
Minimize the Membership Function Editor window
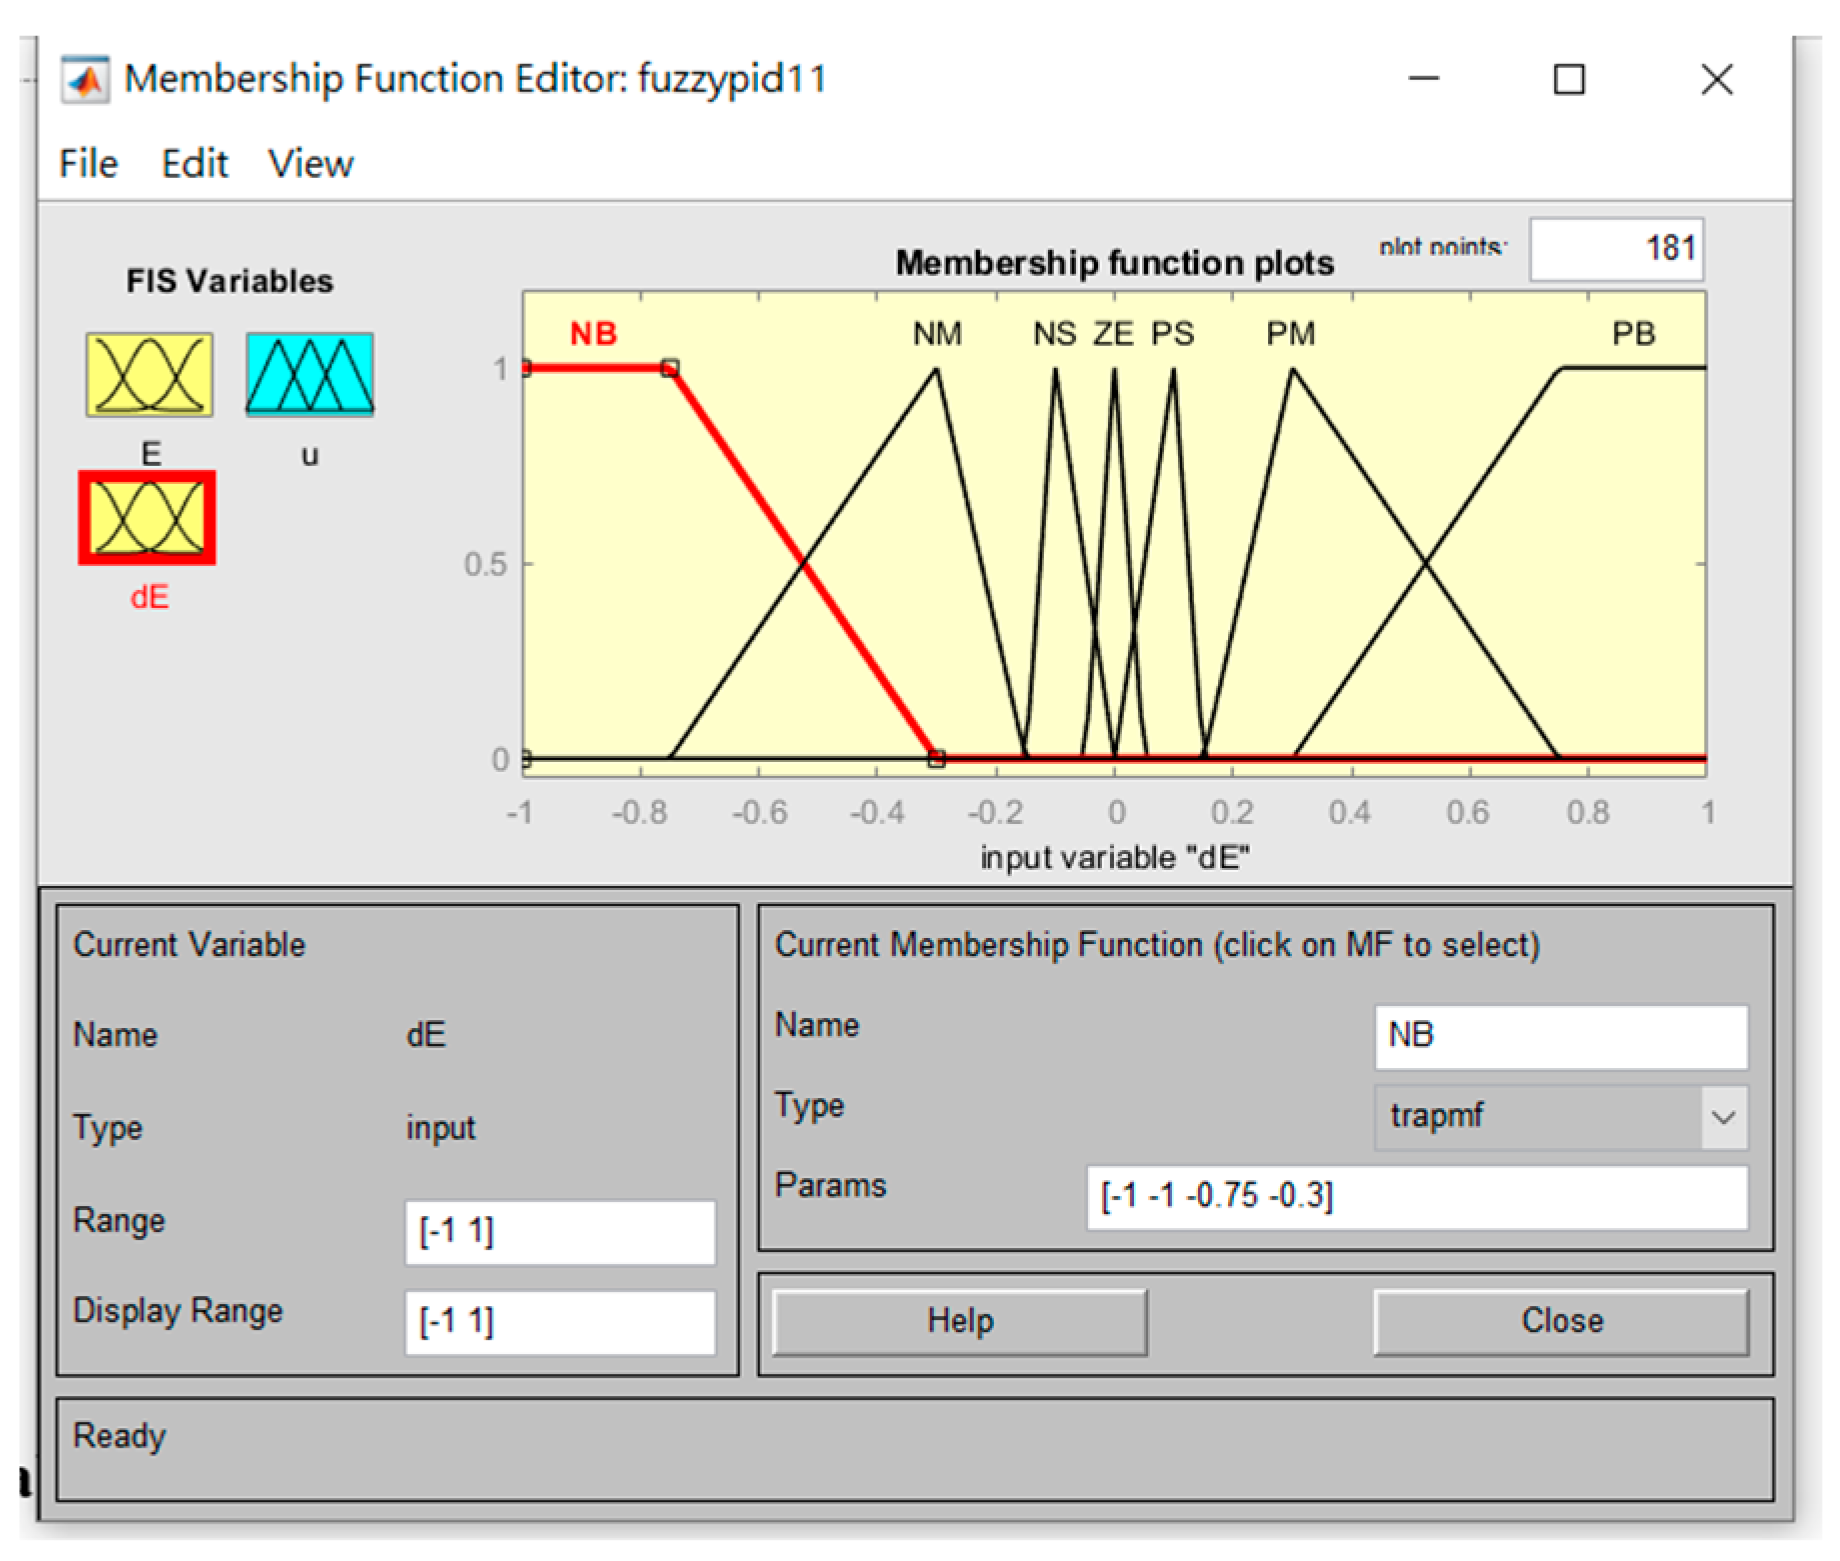(1423, 80)
